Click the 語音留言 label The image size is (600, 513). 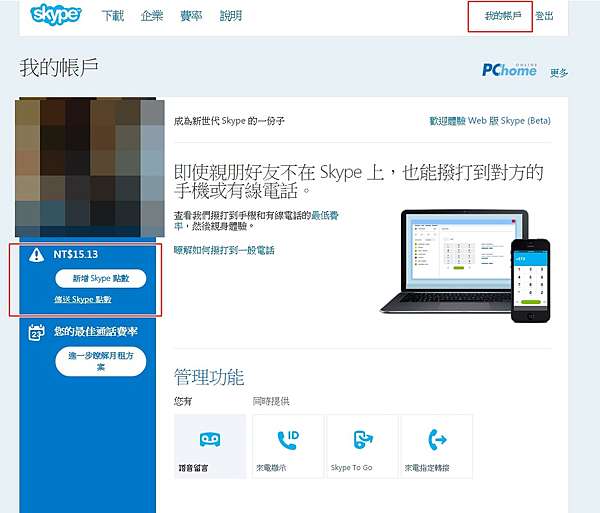point(193,468)
